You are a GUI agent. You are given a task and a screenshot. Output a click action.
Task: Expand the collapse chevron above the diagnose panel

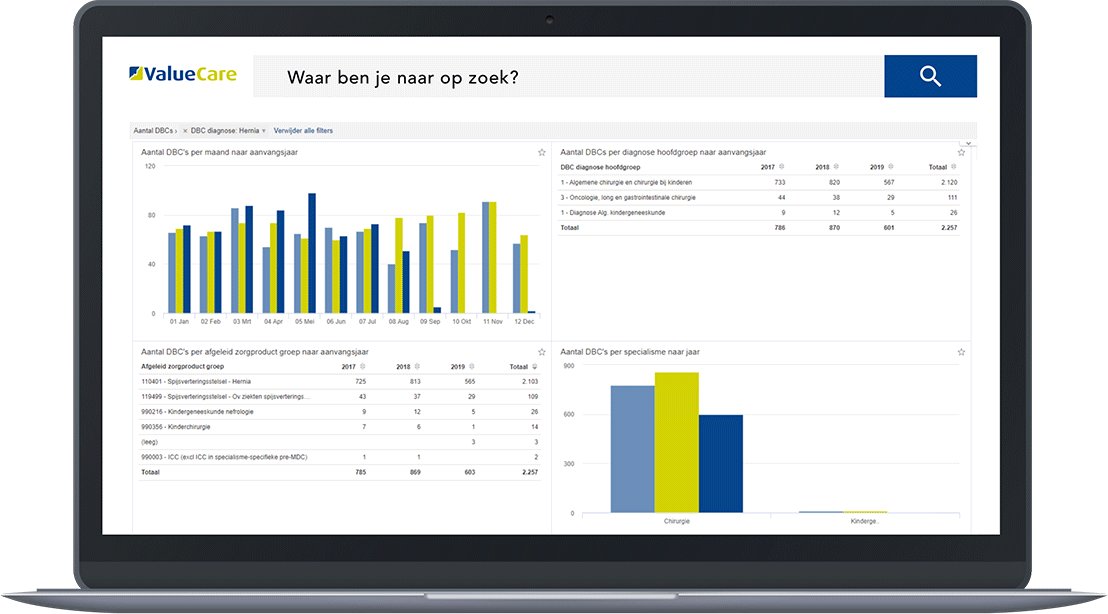click(967, 144)
